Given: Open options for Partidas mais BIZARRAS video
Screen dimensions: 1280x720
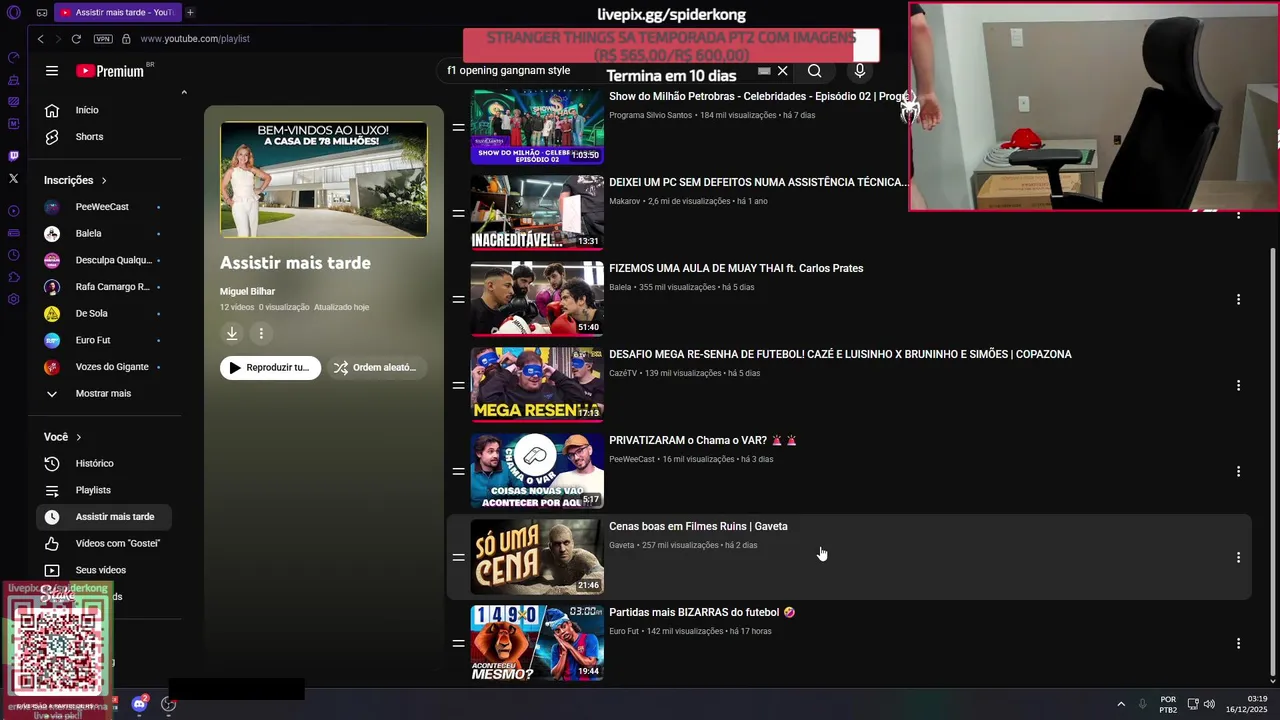Looking at the screenshot, I should click(x=1238, y=644).
